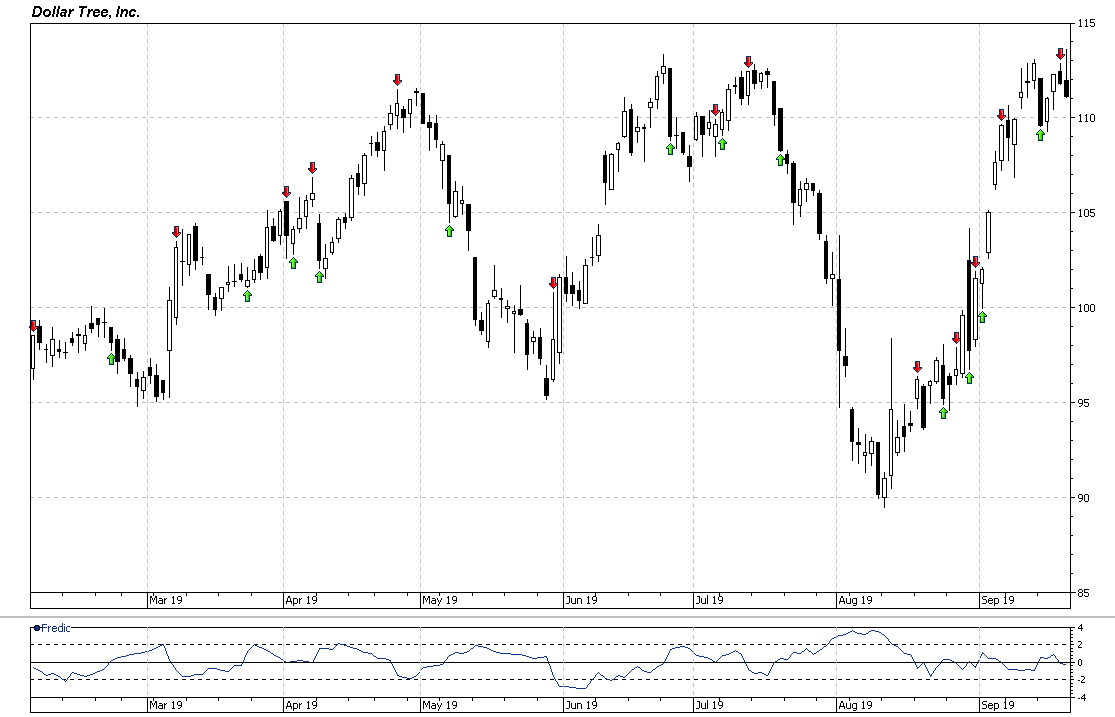1115x717 pixels.
Task: Select "Mar 19" on the price chart date axis
Action: [166, 600]
